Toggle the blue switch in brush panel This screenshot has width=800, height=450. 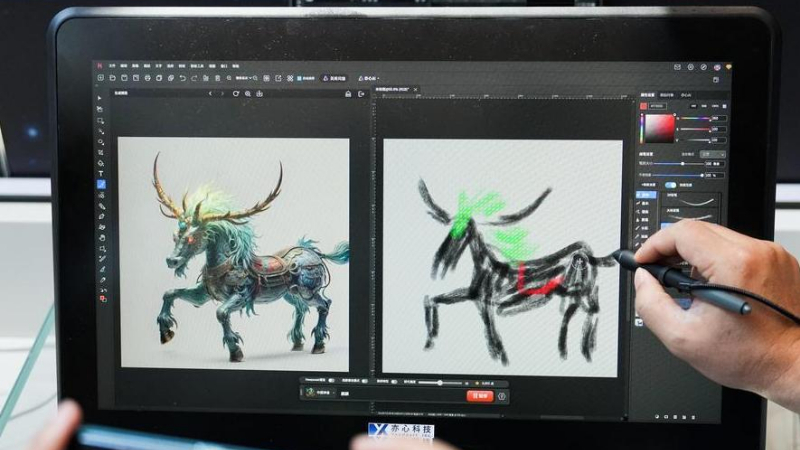click(x=670, y=185)
